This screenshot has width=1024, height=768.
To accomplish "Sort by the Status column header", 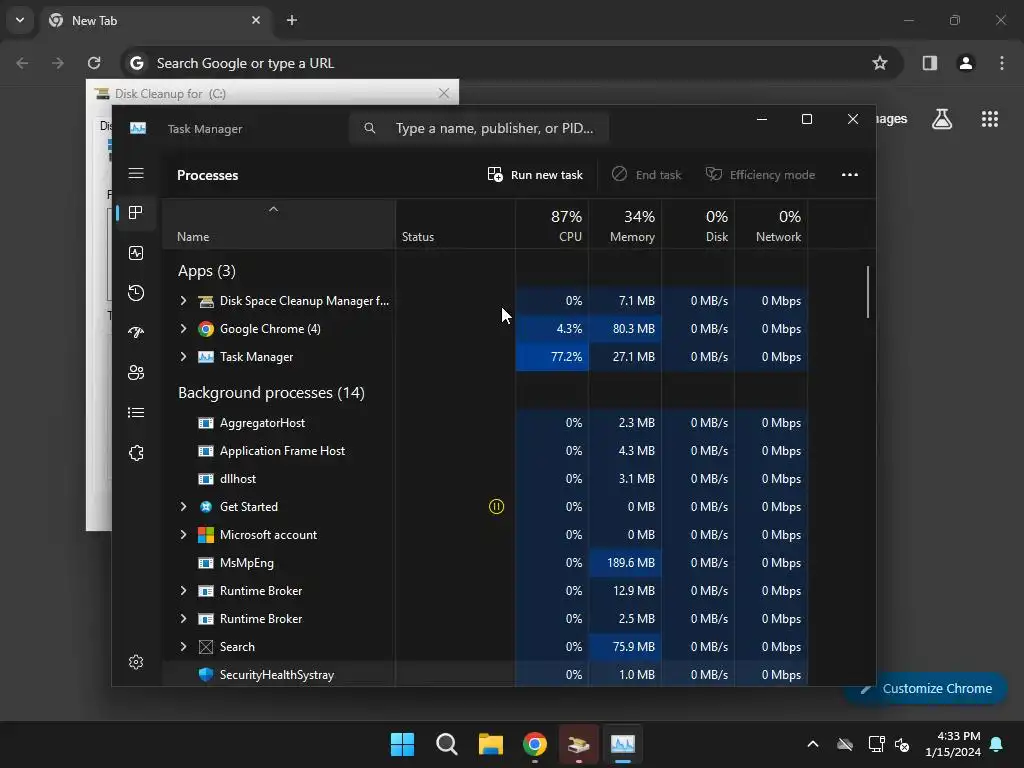I will coord(455,224).
